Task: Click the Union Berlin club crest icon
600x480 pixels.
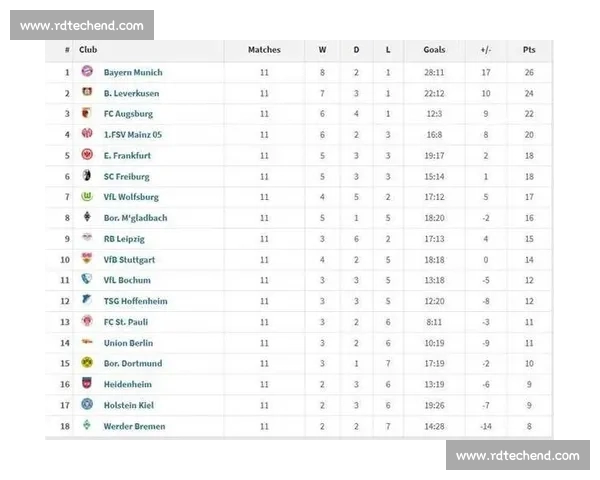Action: 87,343
